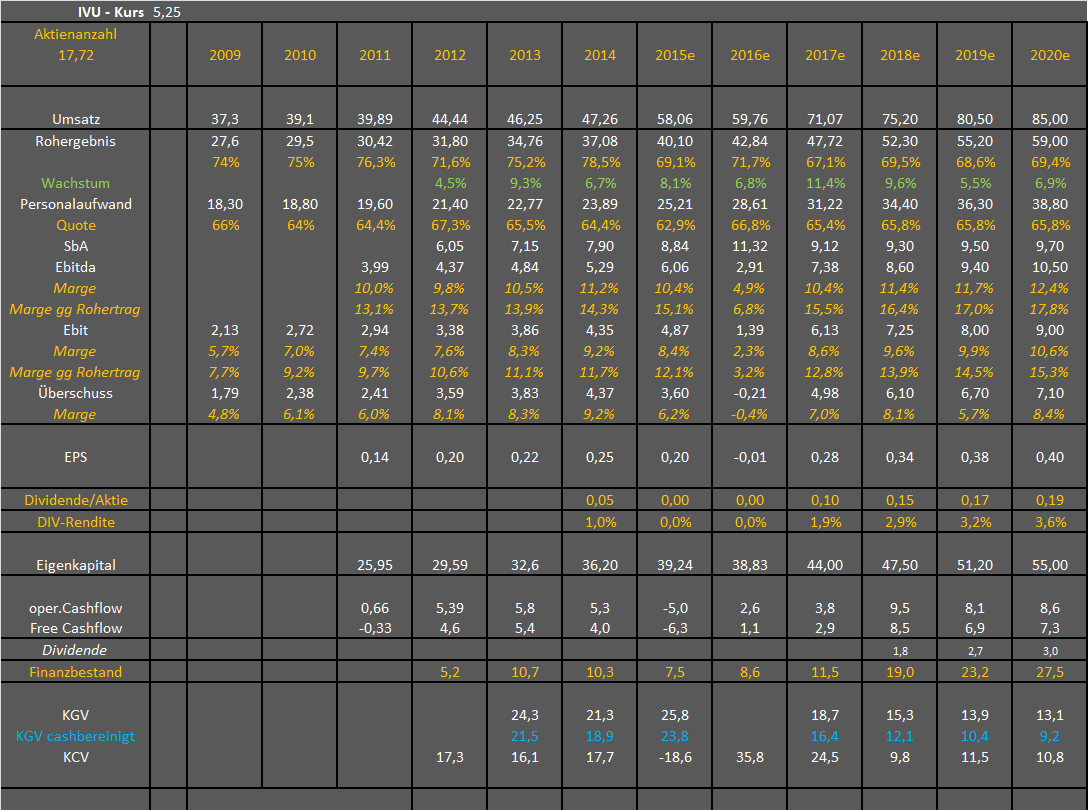The width and height of the screenshot is (1088, 810).
Task: Click the share count value 17,72
Action: [x=76, y=55]
